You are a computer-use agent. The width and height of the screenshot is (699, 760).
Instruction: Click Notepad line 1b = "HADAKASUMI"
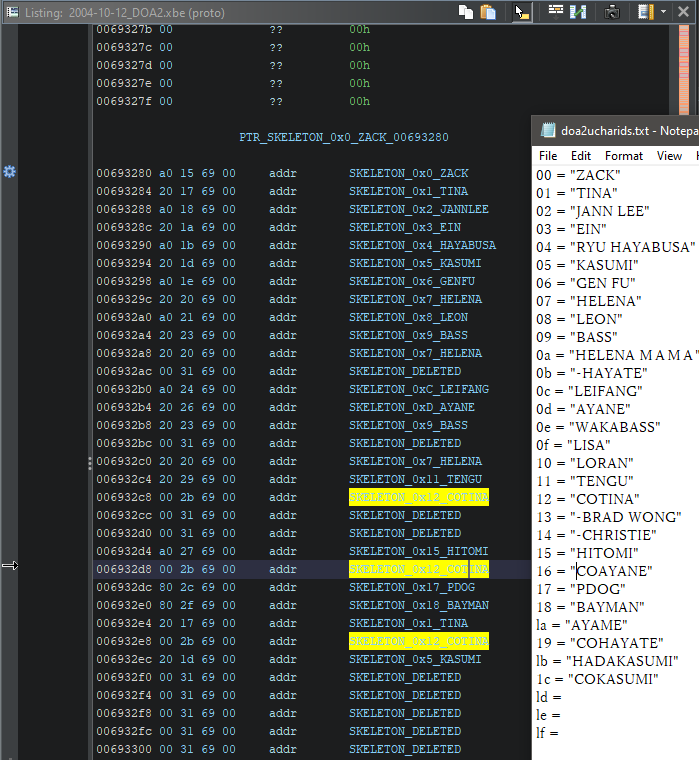(607, 661)
